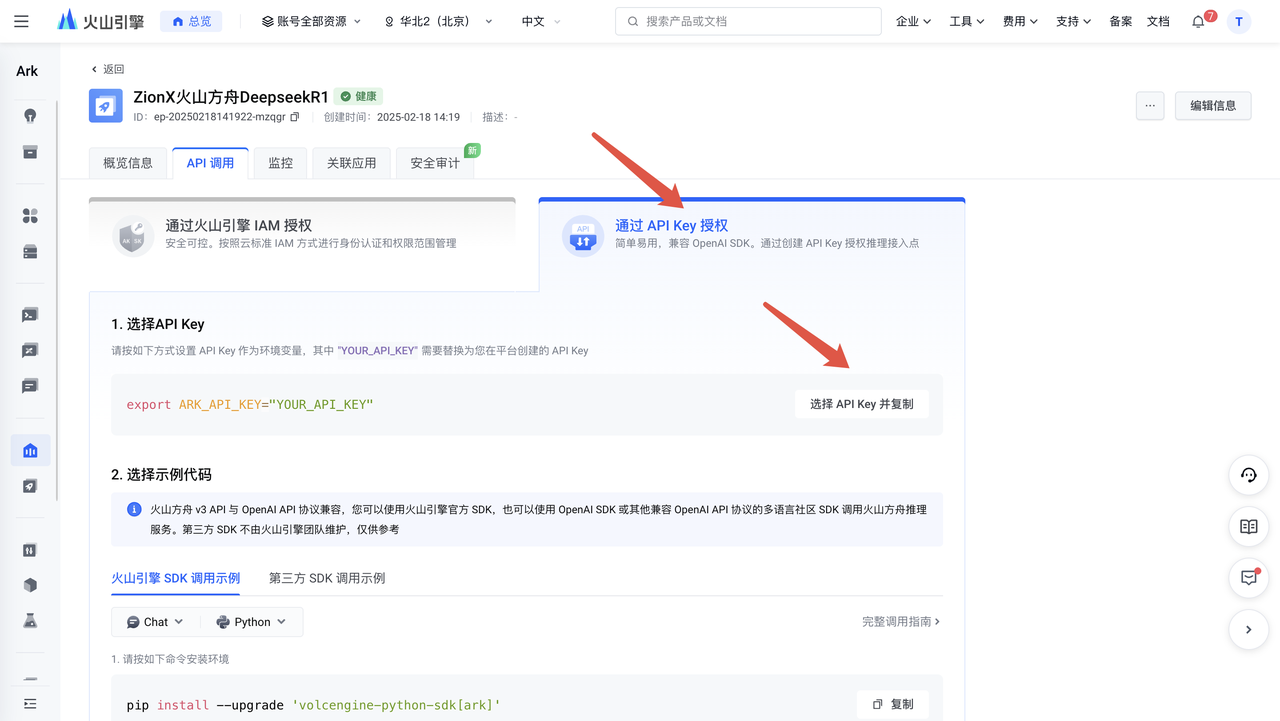Open the four-dot apps sidebar icon
The width and height of the screenshot is (1280, 721).
(x=30, y=216)
